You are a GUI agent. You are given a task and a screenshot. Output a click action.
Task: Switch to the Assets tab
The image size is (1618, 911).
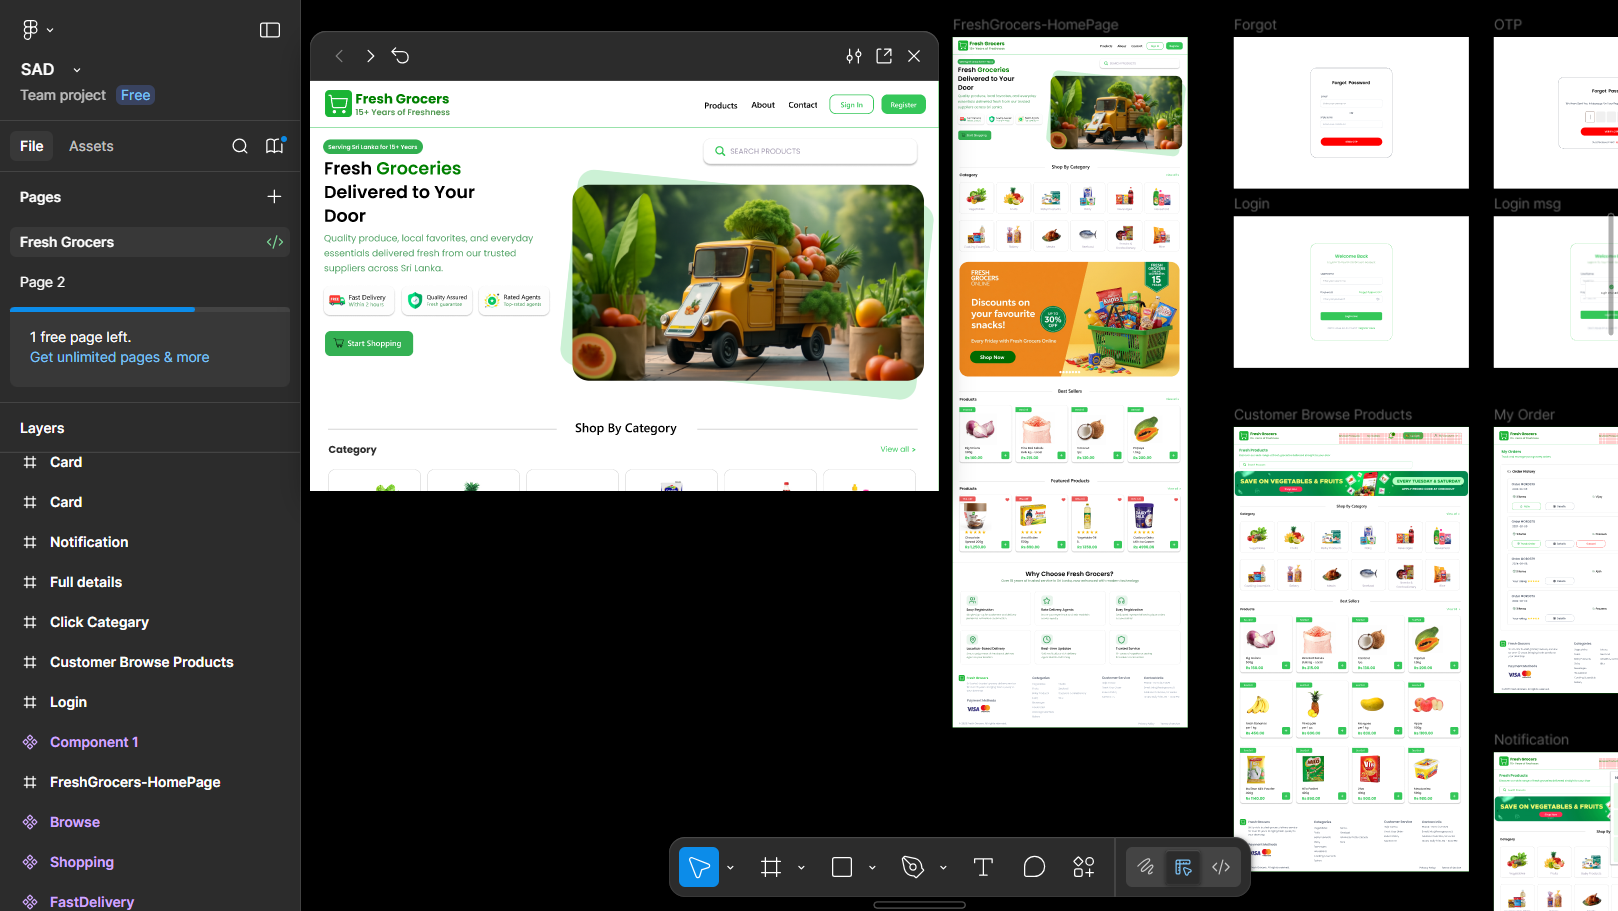[x=91, y=146]
